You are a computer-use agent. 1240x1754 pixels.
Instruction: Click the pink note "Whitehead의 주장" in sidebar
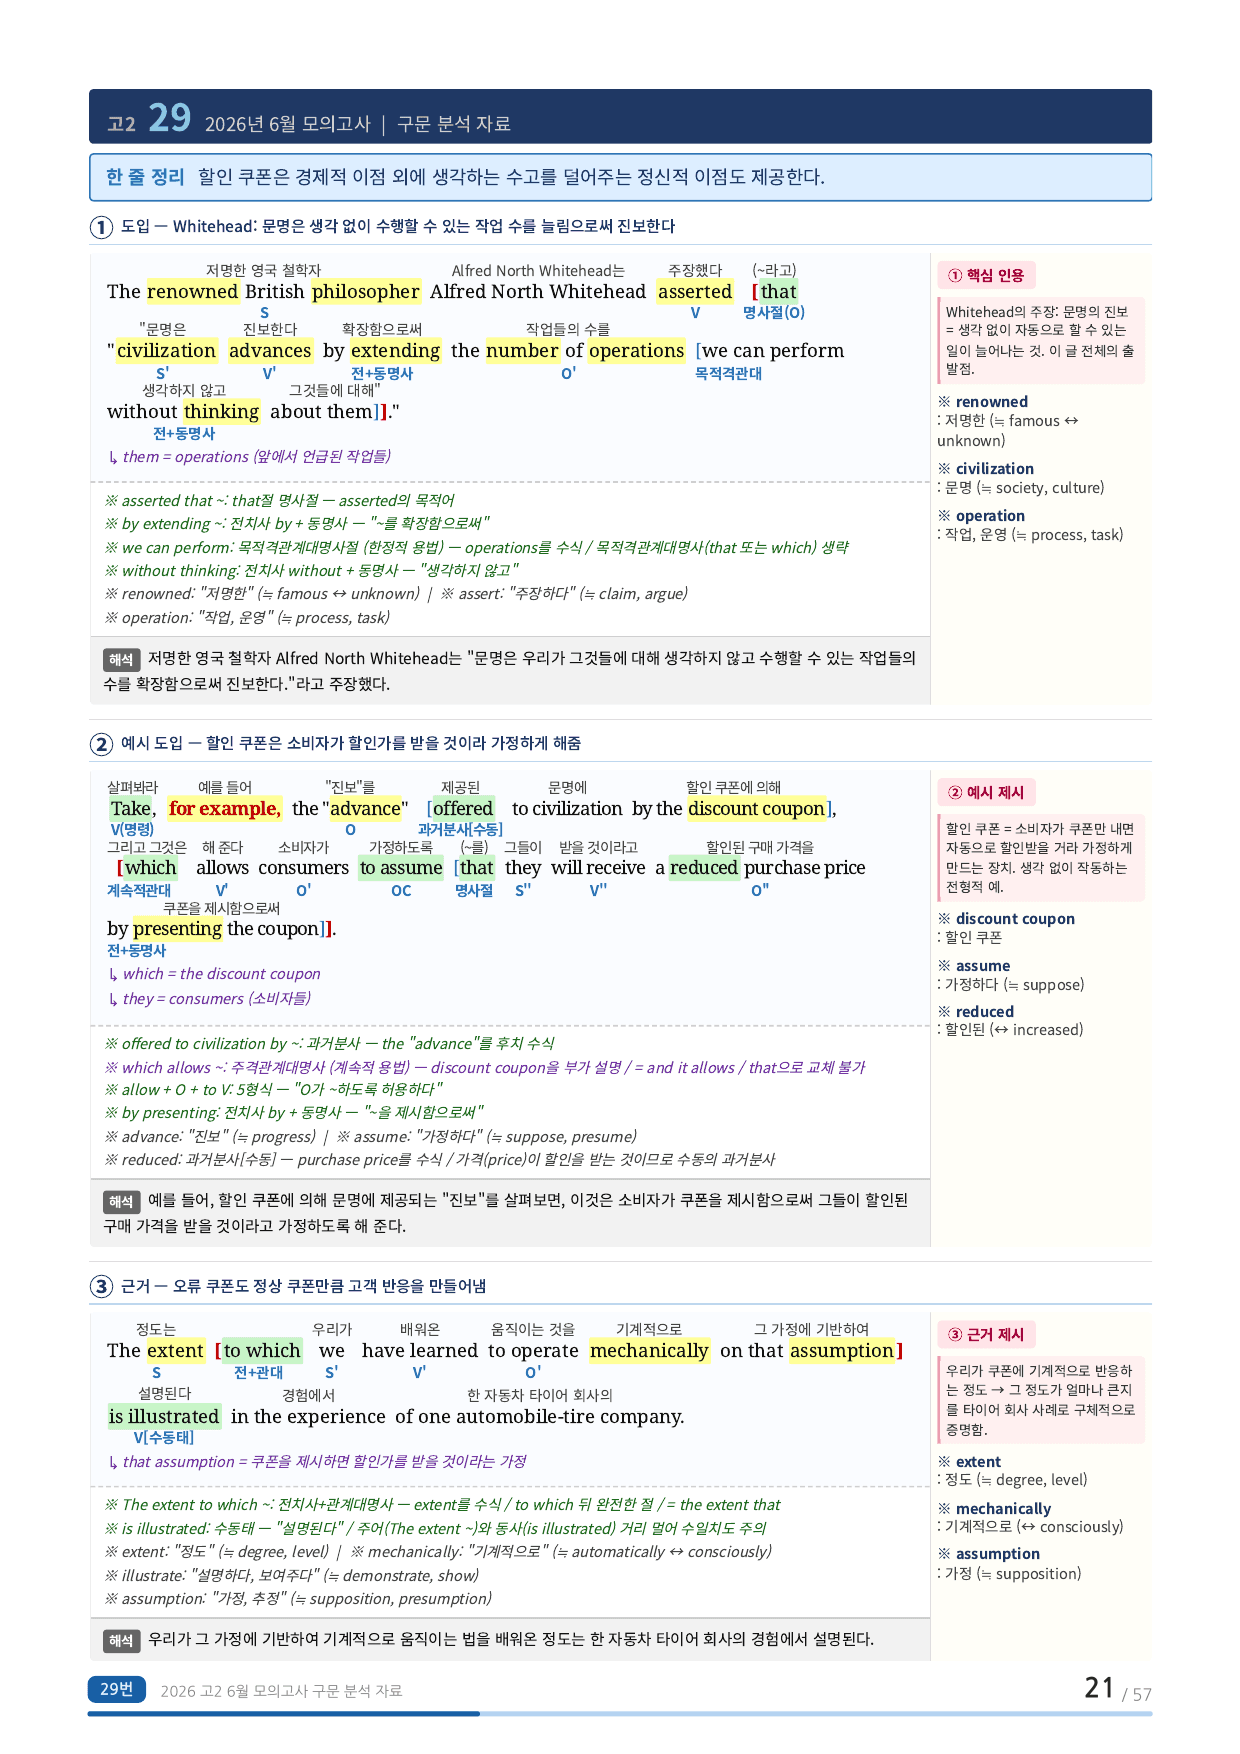[1041, 340]
